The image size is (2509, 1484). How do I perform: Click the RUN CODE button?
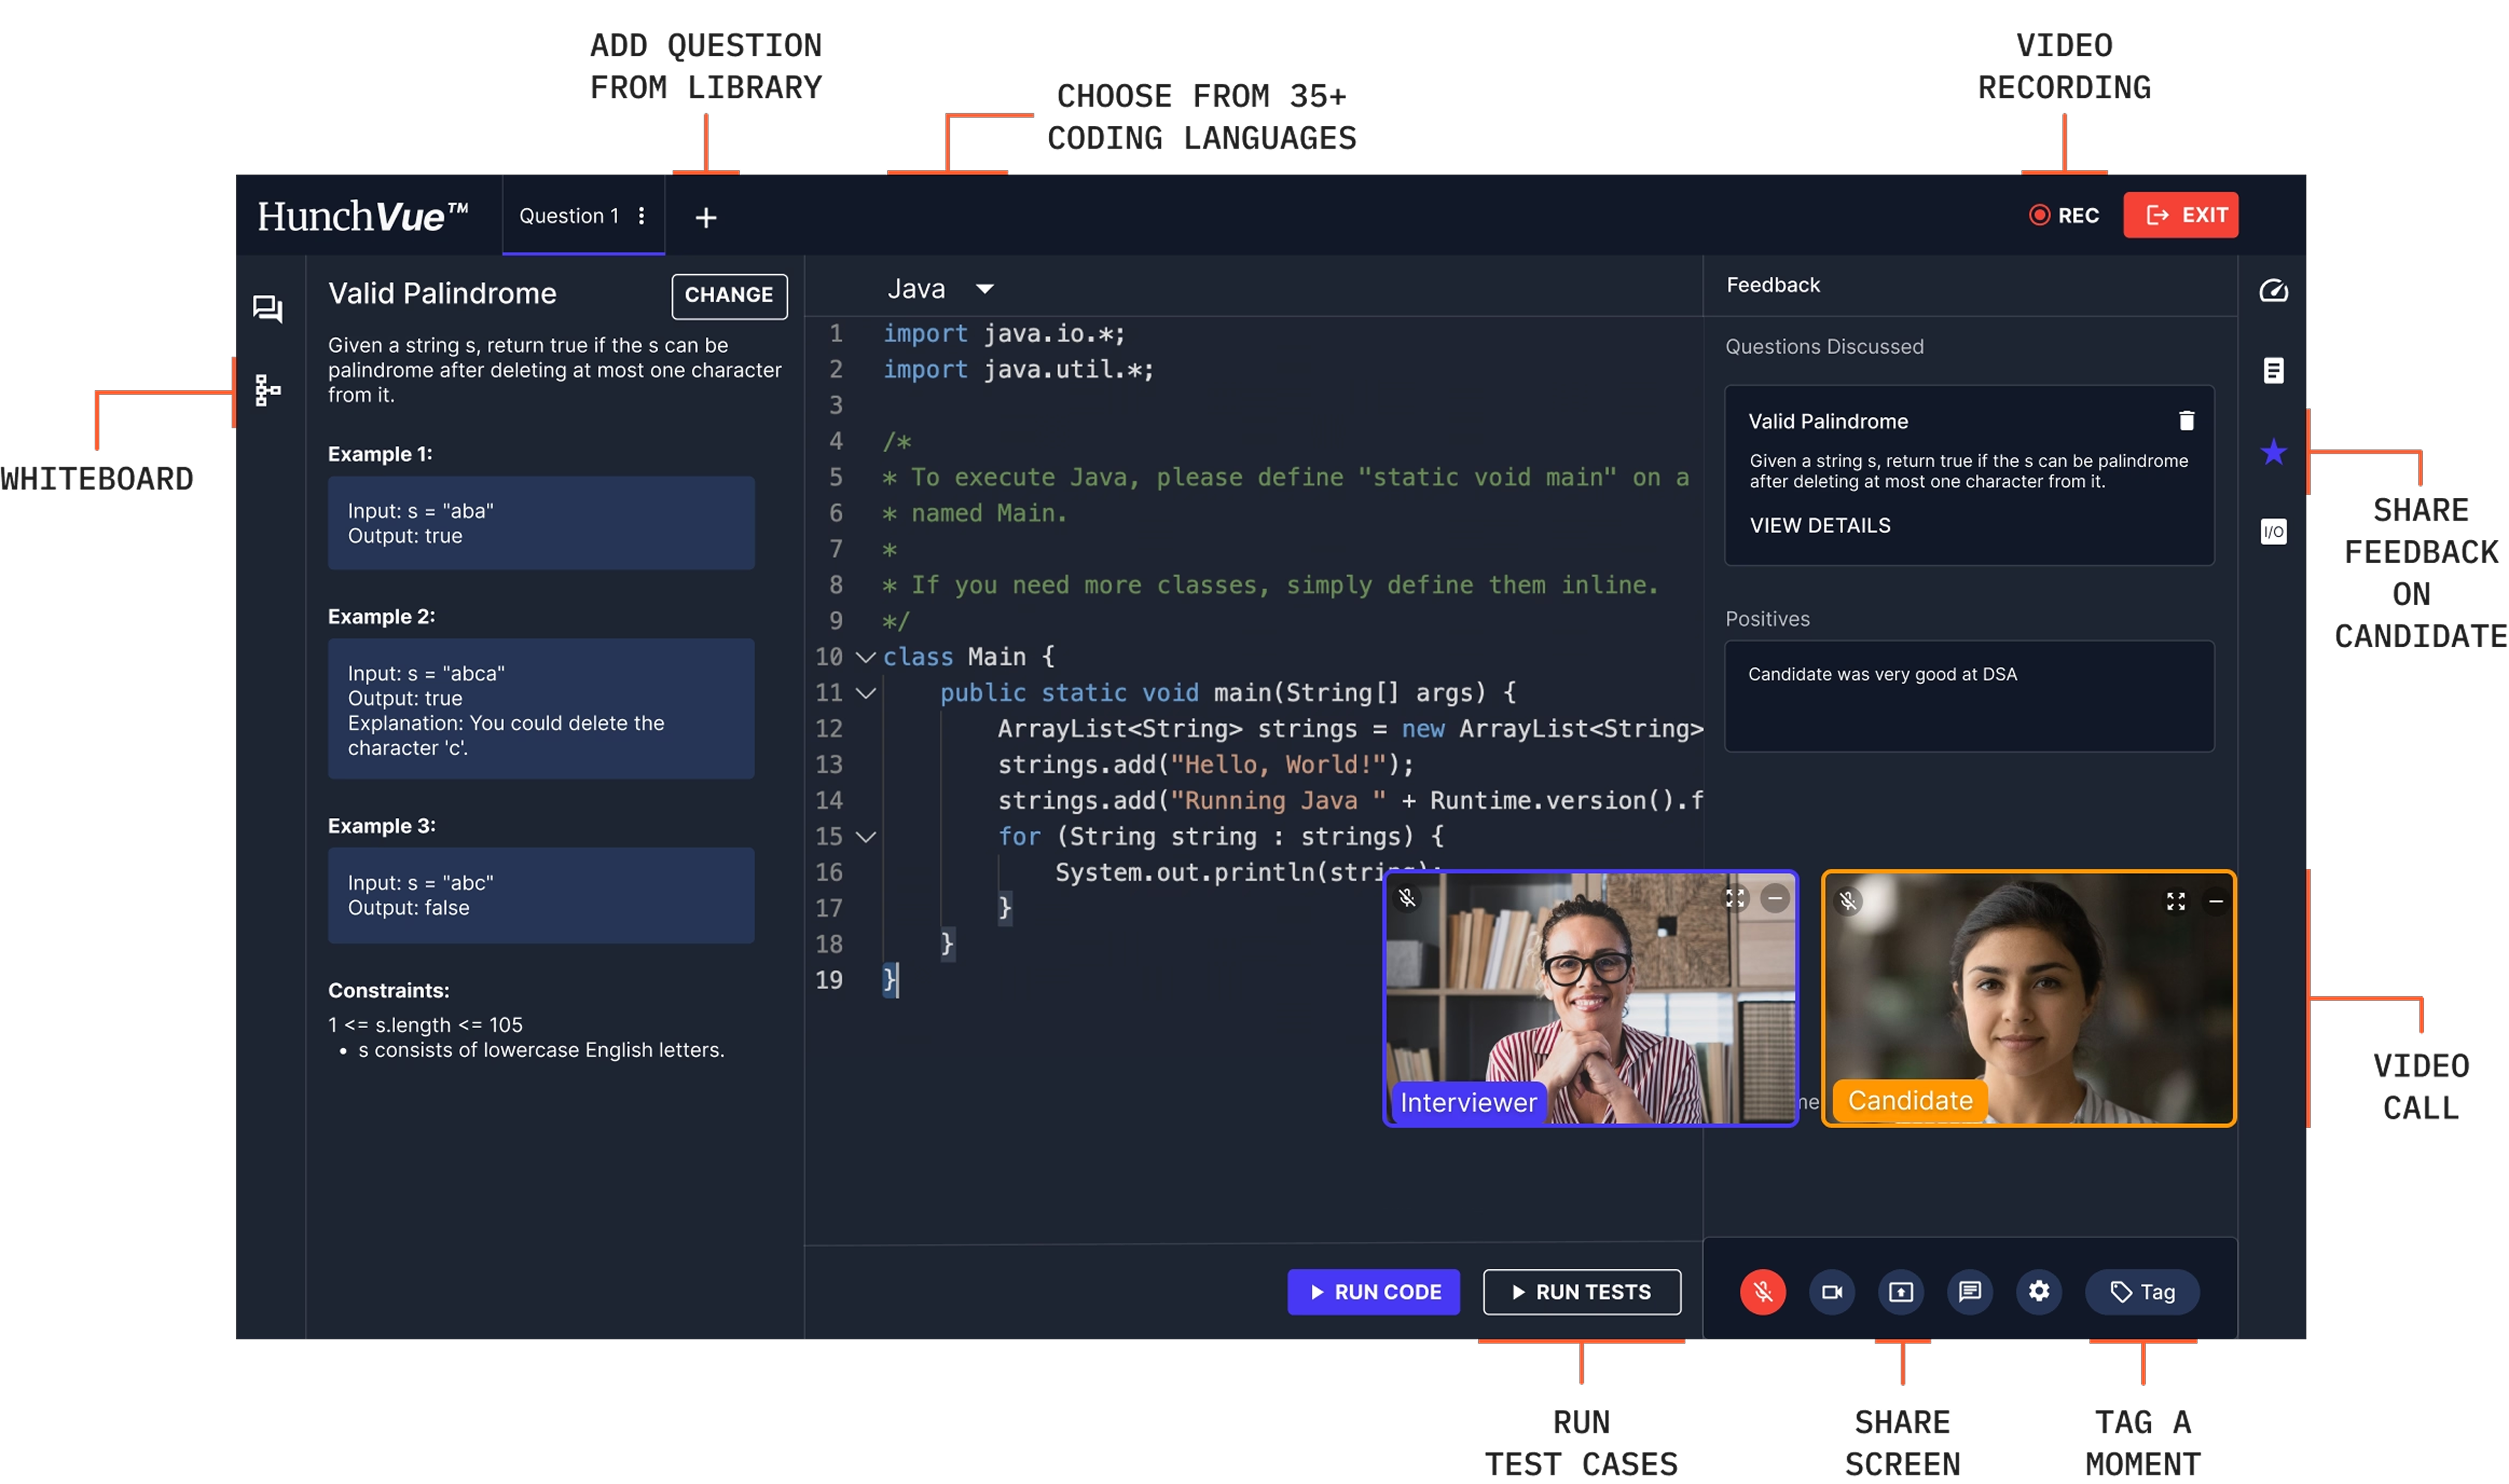(x=1373, y=1292)
